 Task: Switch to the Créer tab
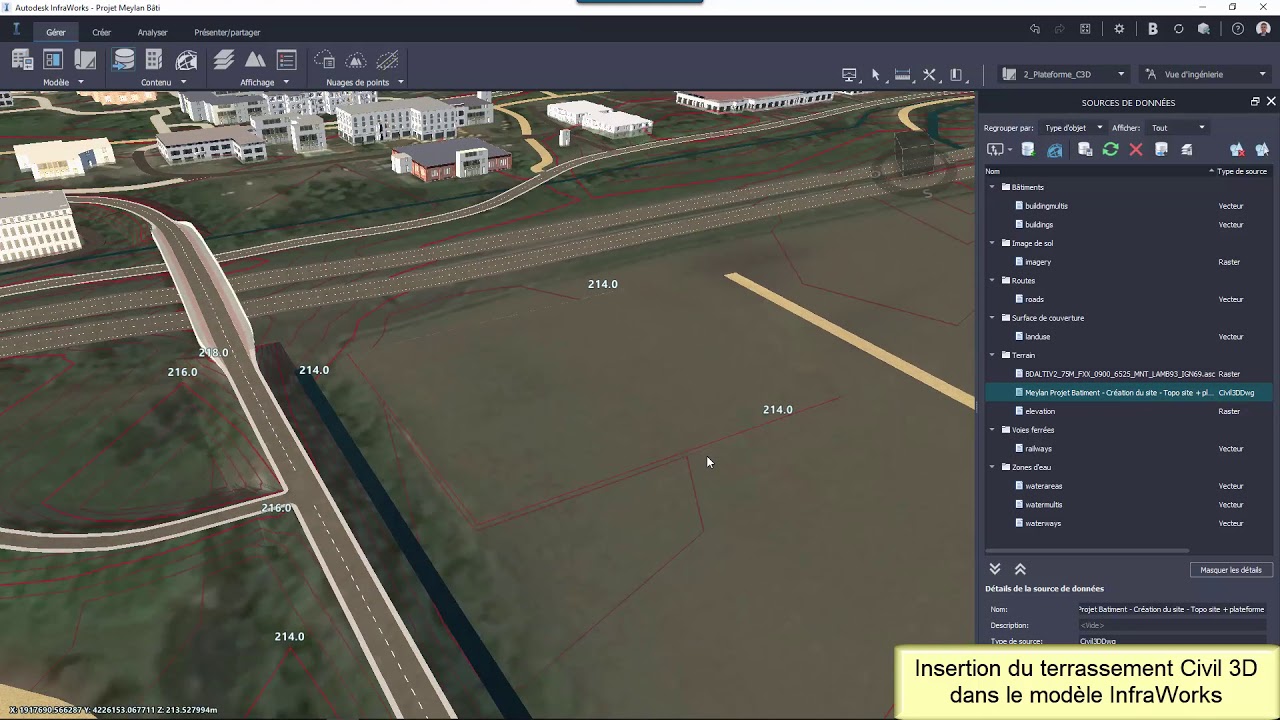[101, 32]
